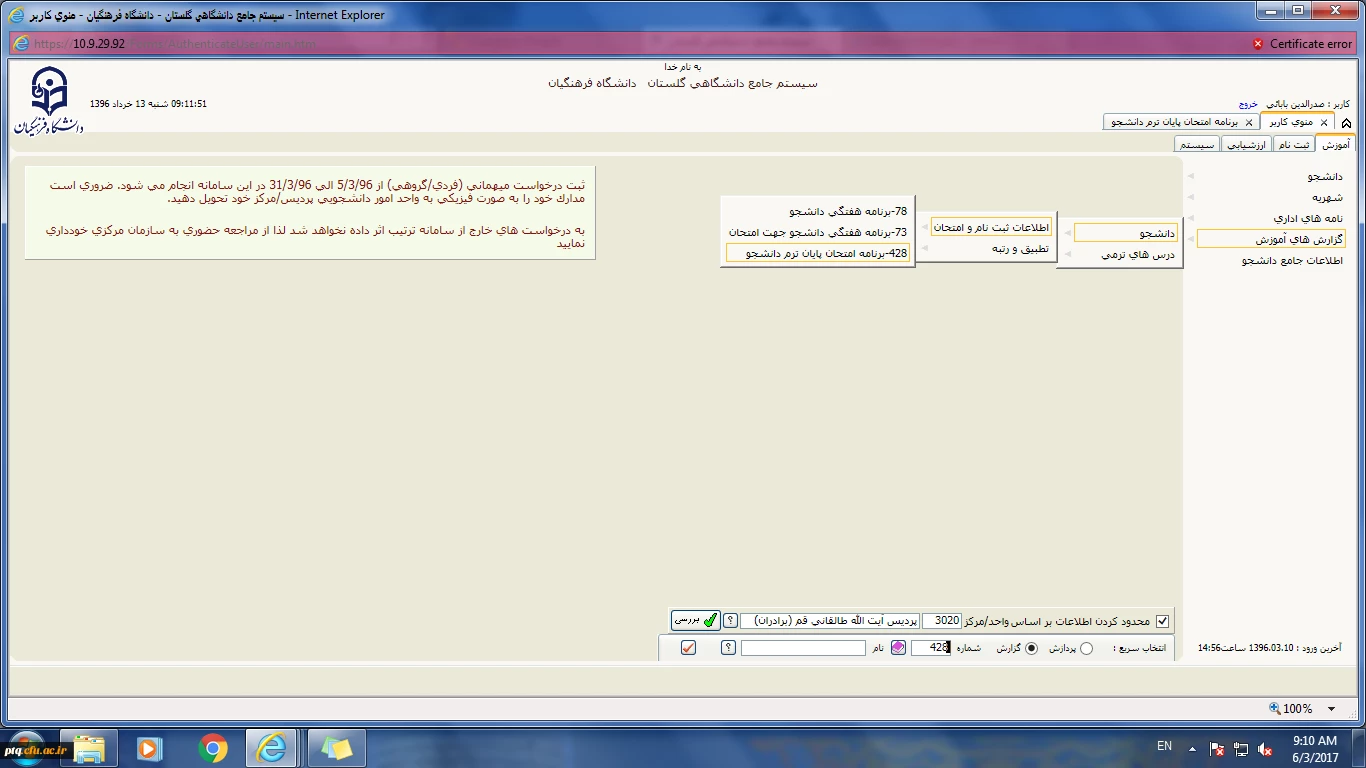This screenshot has height=768, width=1366.
Task: Click the pink book lookup icon beside نام
Action: [x=898, y=648]
